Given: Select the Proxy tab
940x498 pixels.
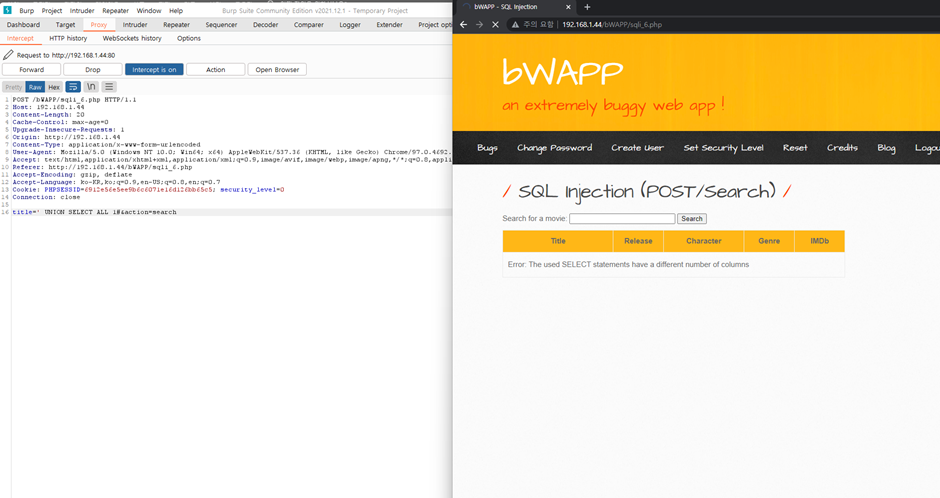Looking at the screenshot, I should pyautogui.click(x=99, y=25).
